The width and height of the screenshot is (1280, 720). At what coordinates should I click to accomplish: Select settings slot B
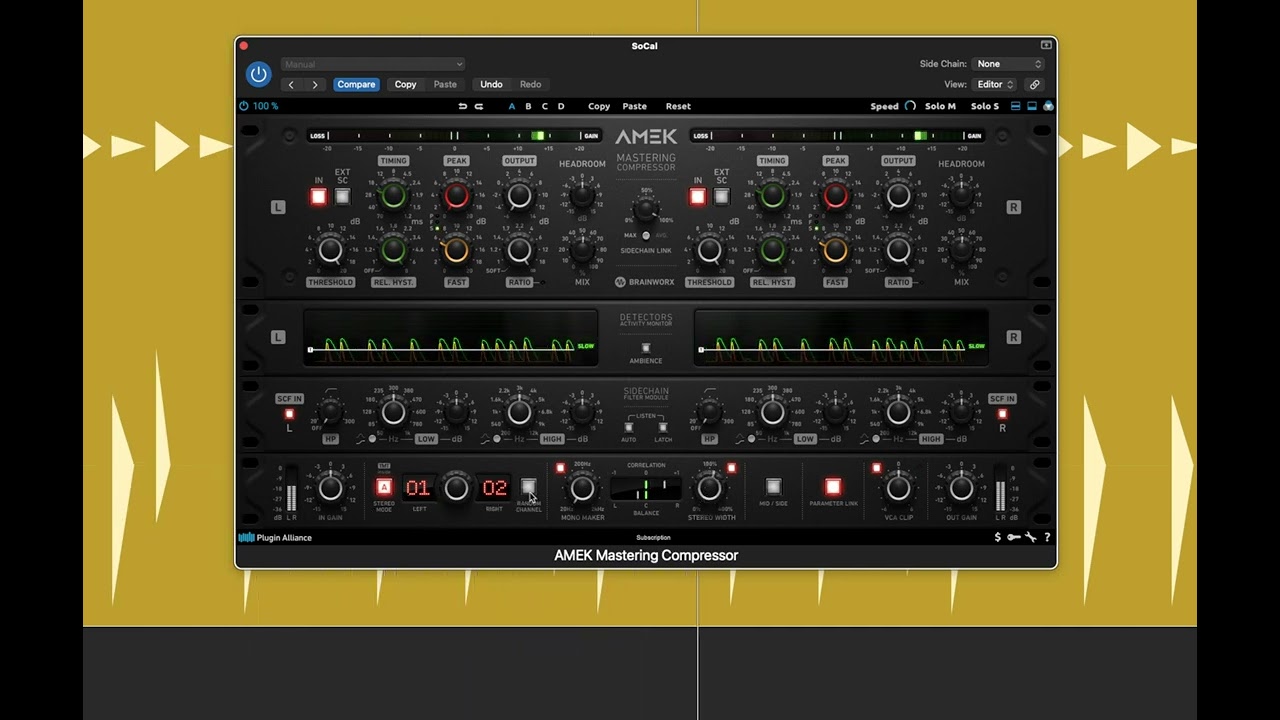point(528,106)
